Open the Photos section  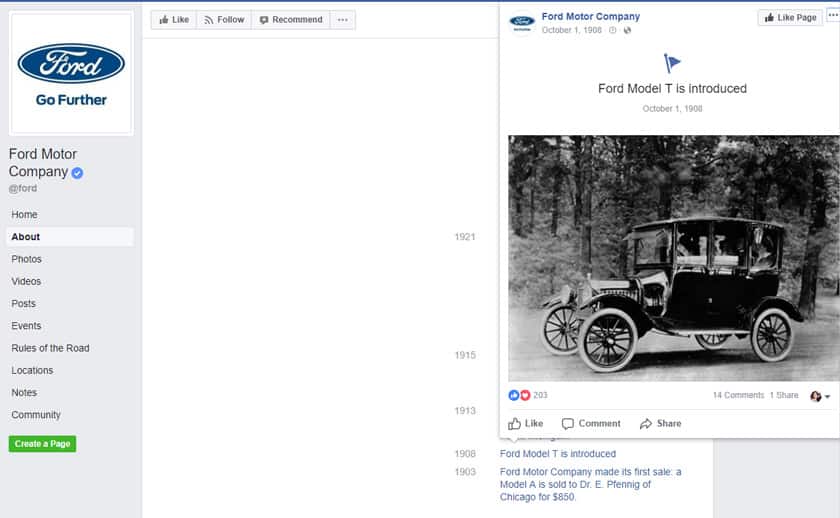pyautogui.click(x=26, y=259)
